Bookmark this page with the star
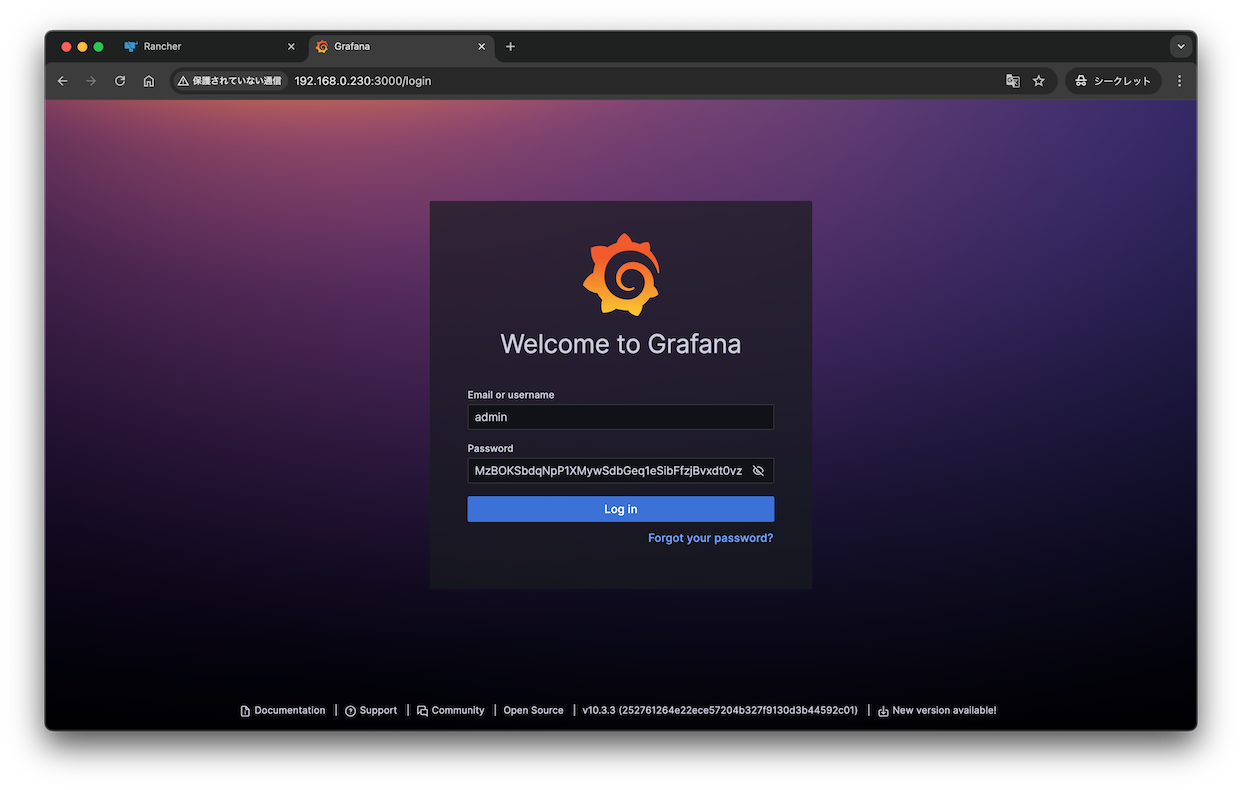 (1039, 81)
